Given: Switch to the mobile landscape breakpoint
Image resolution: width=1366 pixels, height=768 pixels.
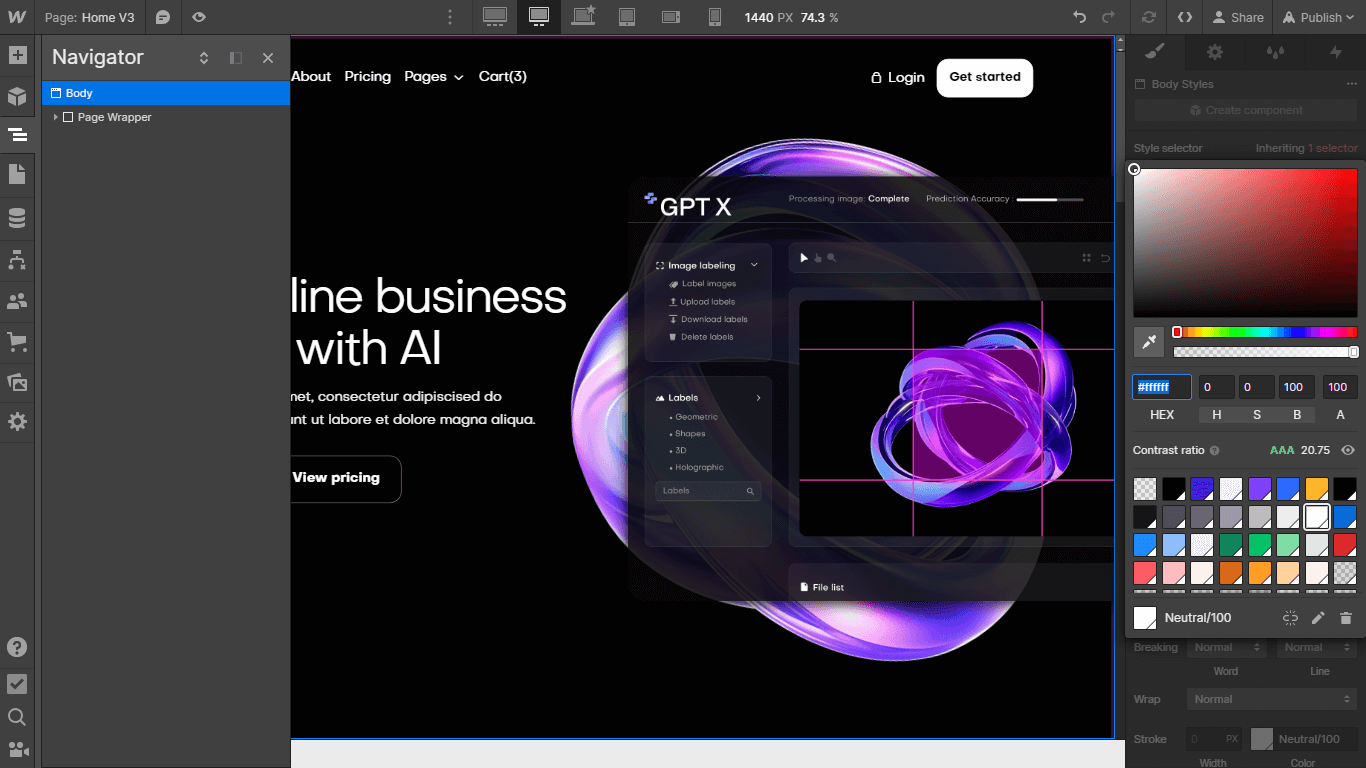Looking at the screenshot, I should [x=671, y=17].
